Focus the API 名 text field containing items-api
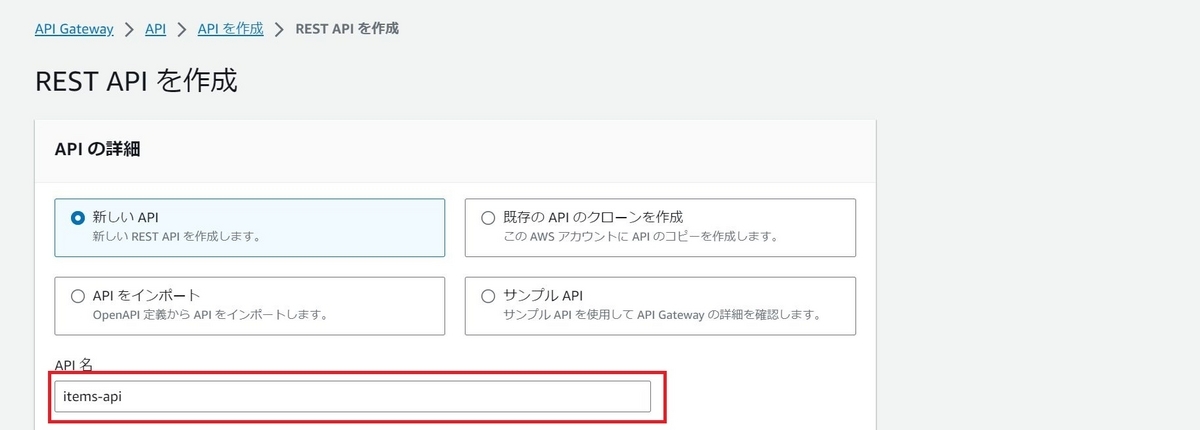 pyautogui.click(x=352, y=396)
